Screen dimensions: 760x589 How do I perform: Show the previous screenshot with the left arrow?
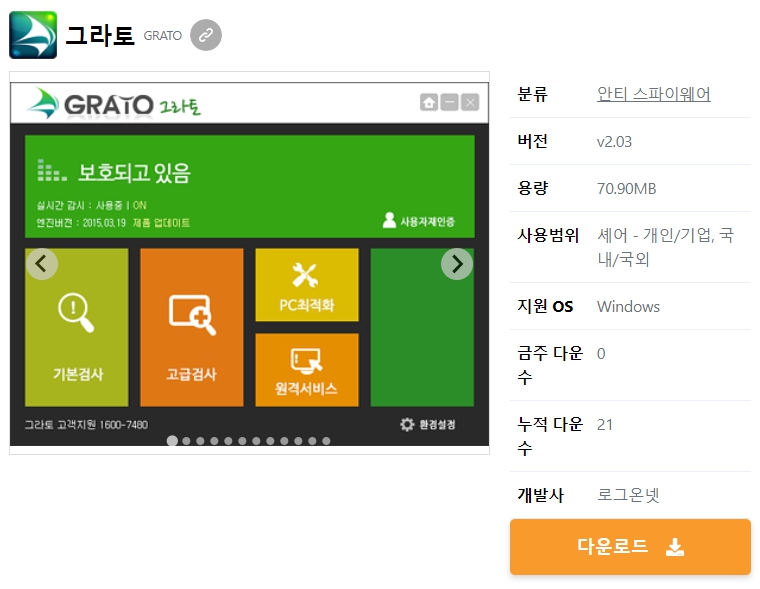42,264
